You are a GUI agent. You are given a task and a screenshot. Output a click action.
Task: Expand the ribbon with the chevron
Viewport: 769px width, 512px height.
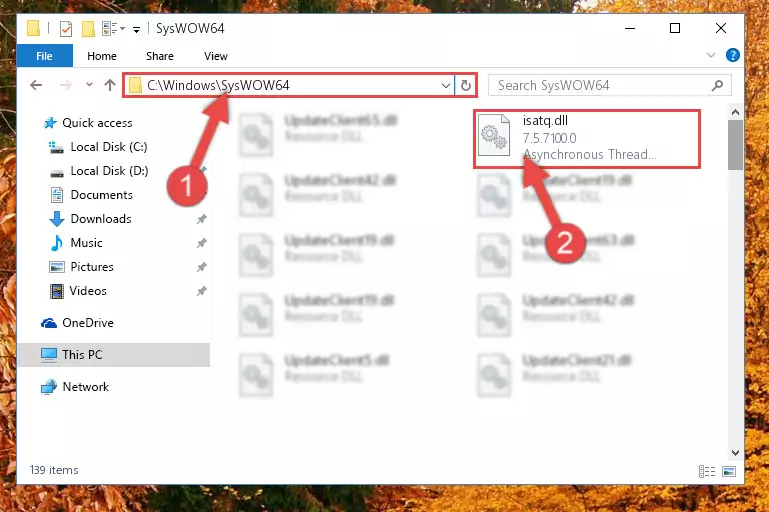pyautogui.click(x=711, y=55)
